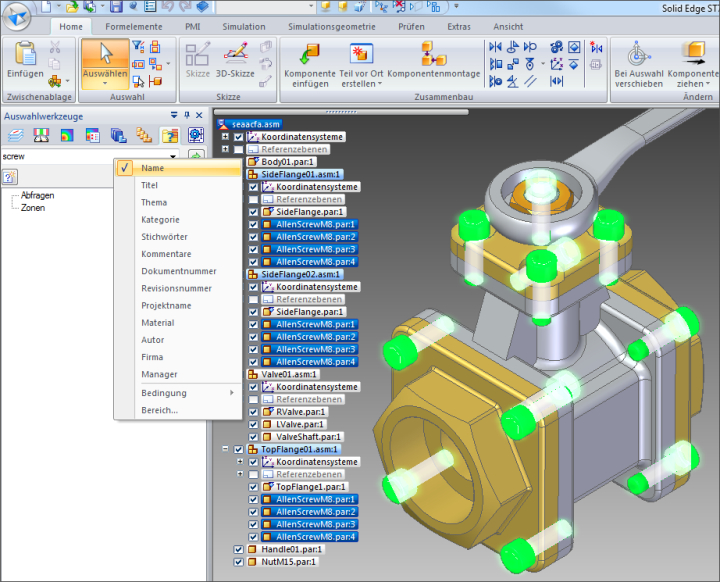Toggle NutM15.par:1 visibility checkbox
720x582 pixels.
pyautogui.click(x=238, y=562)
